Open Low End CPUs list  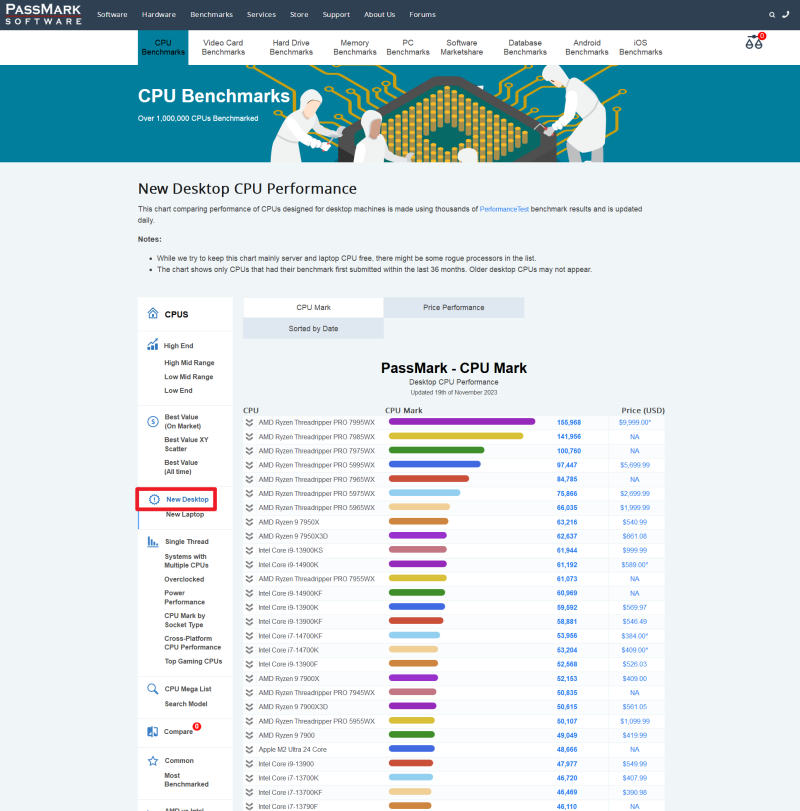coord(178,391)
